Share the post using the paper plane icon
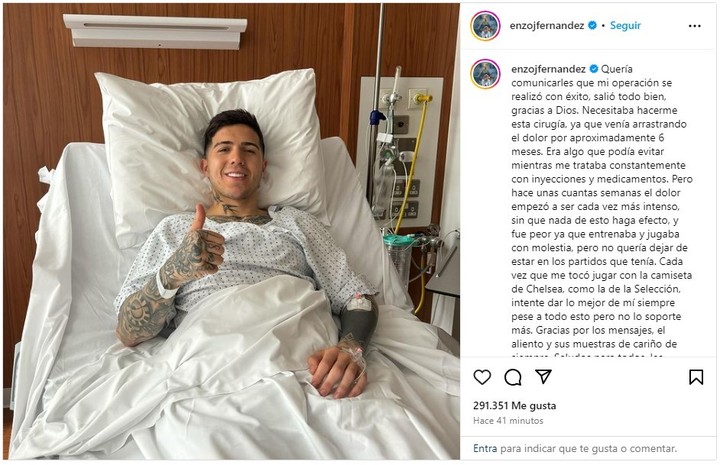Image resolution: width=720 pixels, height=465 pixels. pos(543,377)
